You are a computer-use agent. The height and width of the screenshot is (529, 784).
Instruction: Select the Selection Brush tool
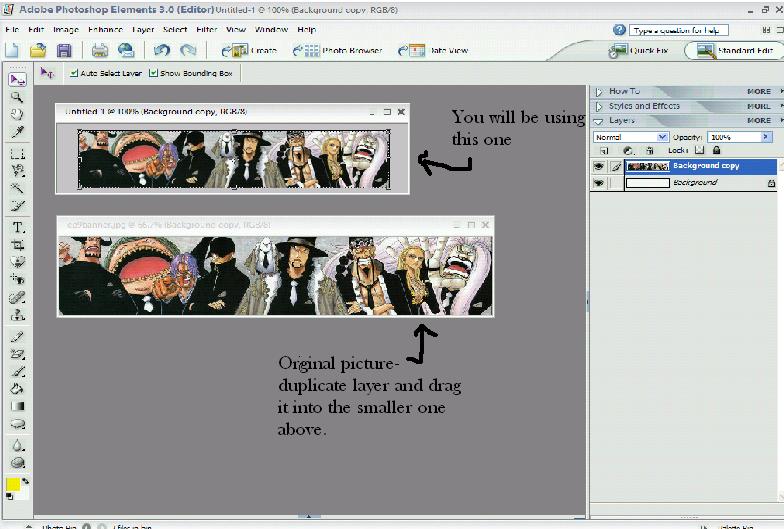18,206
